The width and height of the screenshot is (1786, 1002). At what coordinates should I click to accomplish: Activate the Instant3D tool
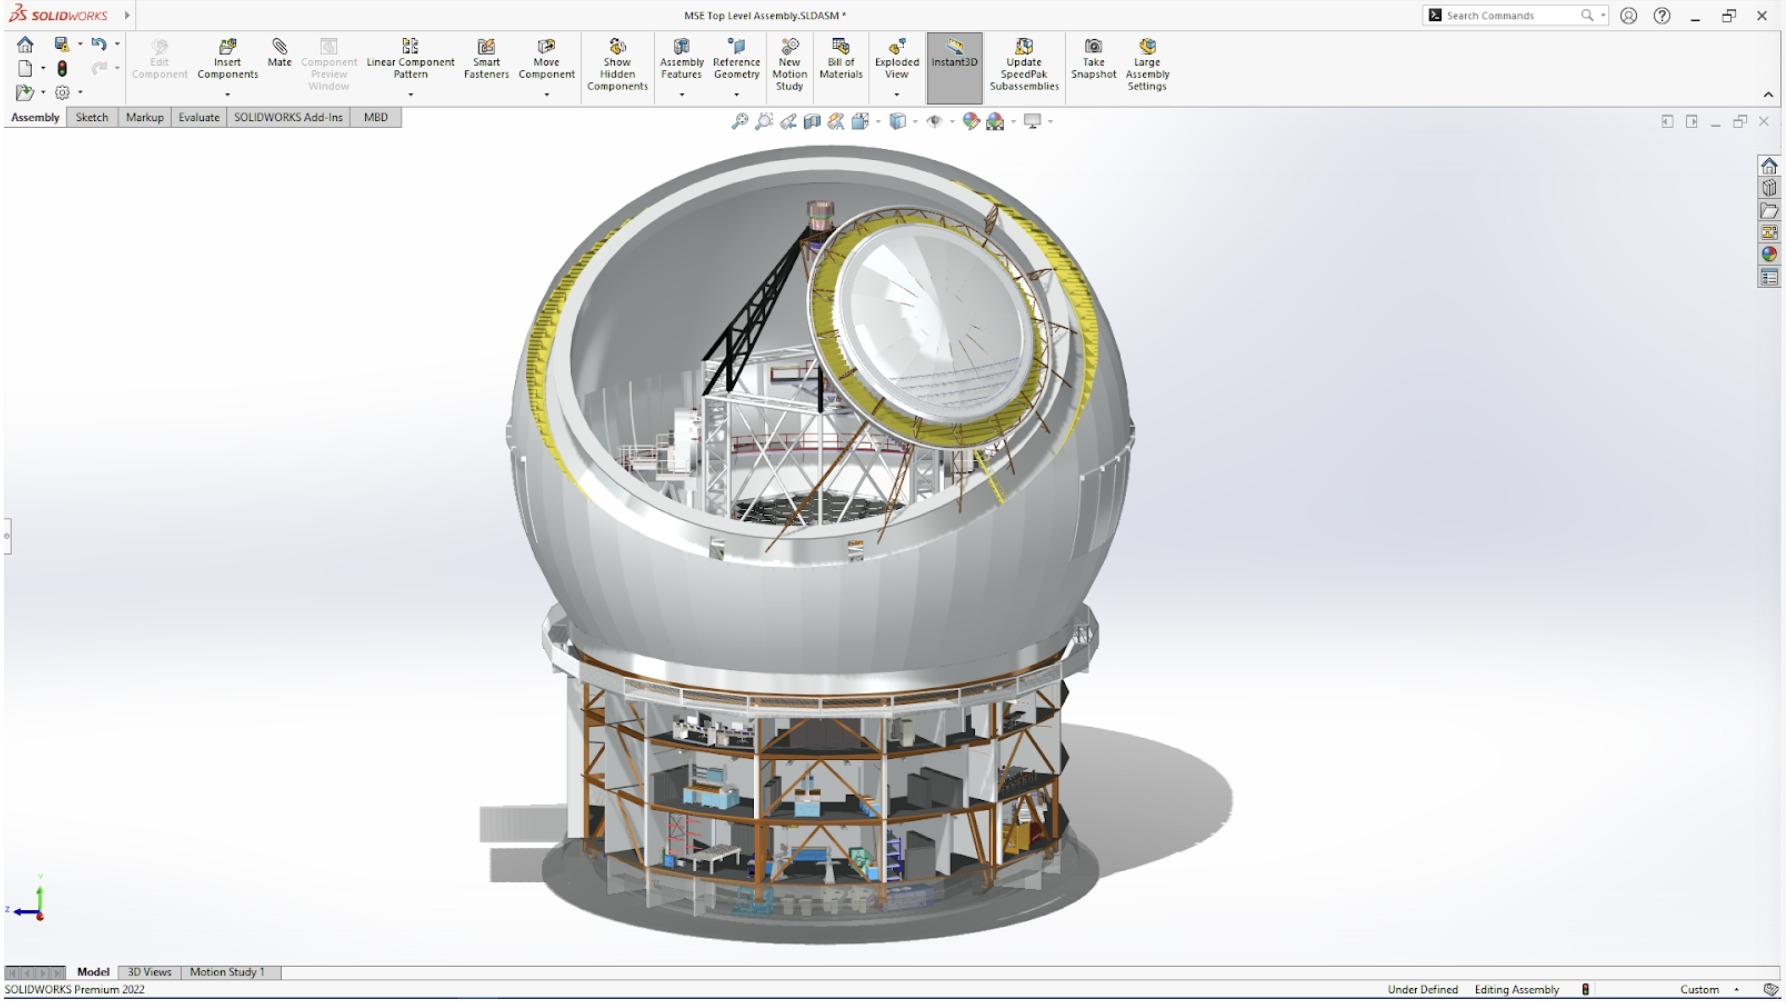pyautogui.click(x=953, y=60)
